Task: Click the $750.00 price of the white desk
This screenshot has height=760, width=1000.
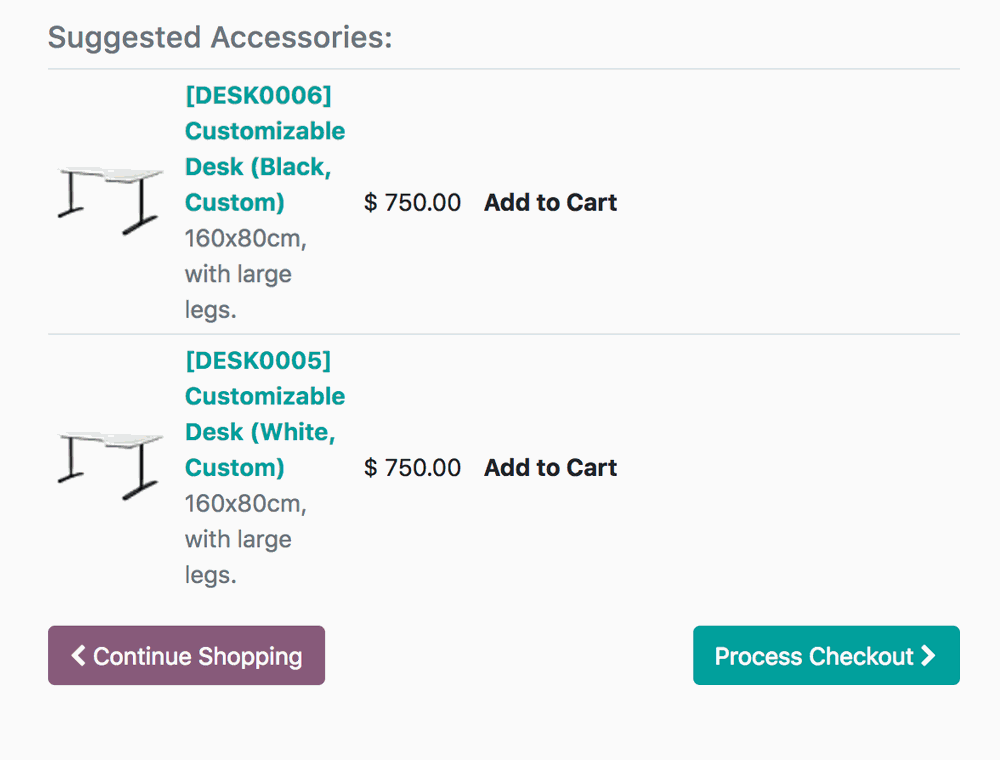Action: click(x=413, y=467)
